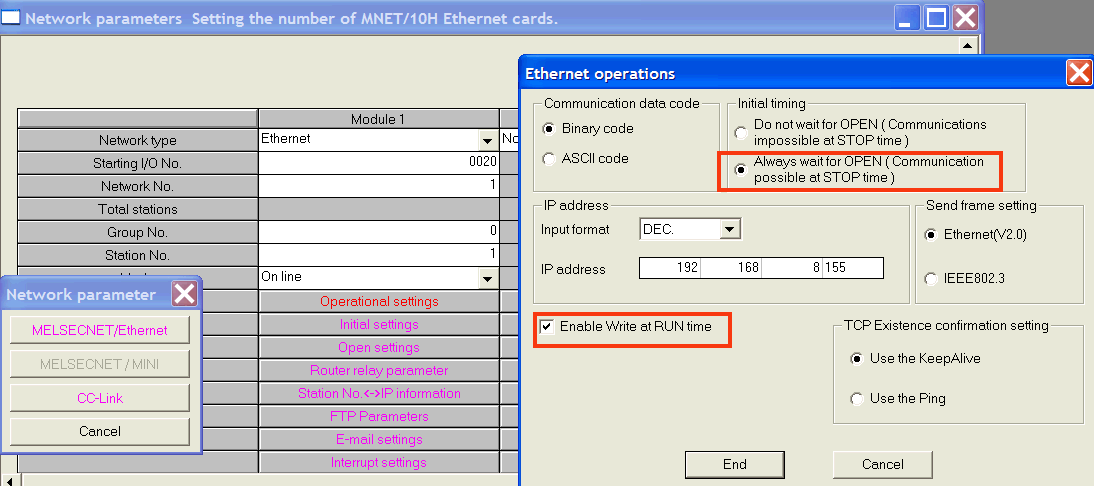Screen dimensions: 1094x486
Task: Open the On line mode dropdown
Action: click(487, 278)
